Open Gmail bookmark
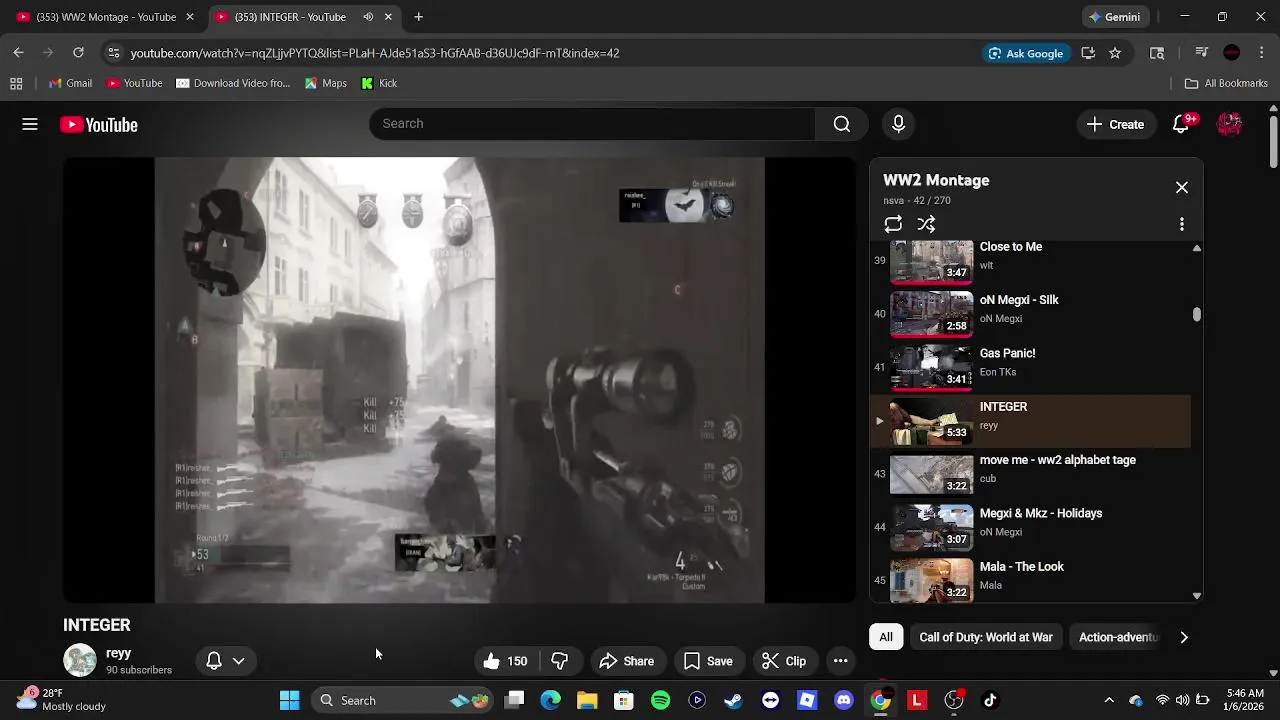Screen dimensions: 1280x720 click(x=70, y=83)
